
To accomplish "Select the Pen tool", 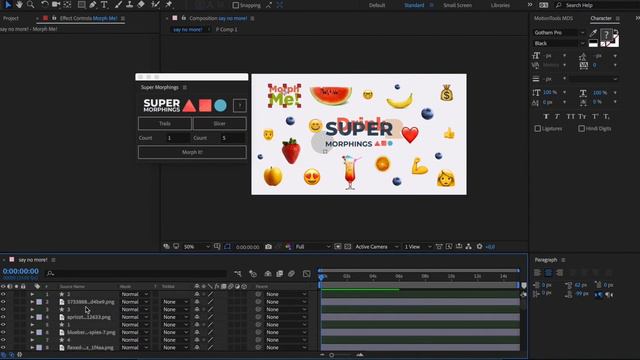I will click(93, 4).
